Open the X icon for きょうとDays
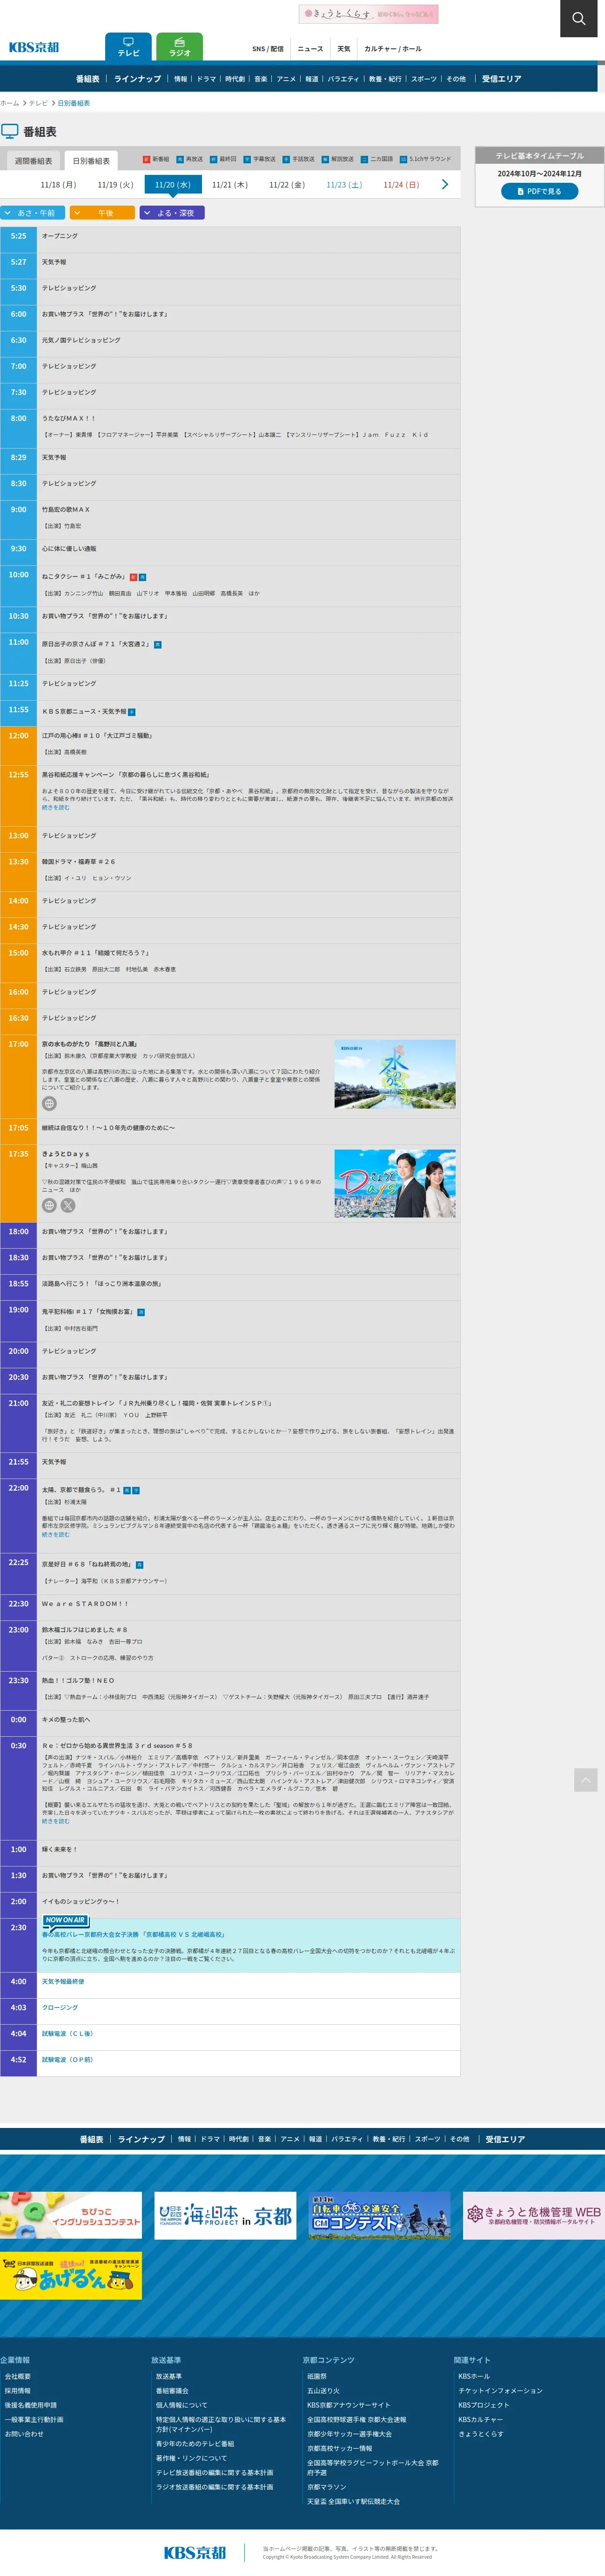This screenshot has width=605, height=2576. click(67, 1205)
